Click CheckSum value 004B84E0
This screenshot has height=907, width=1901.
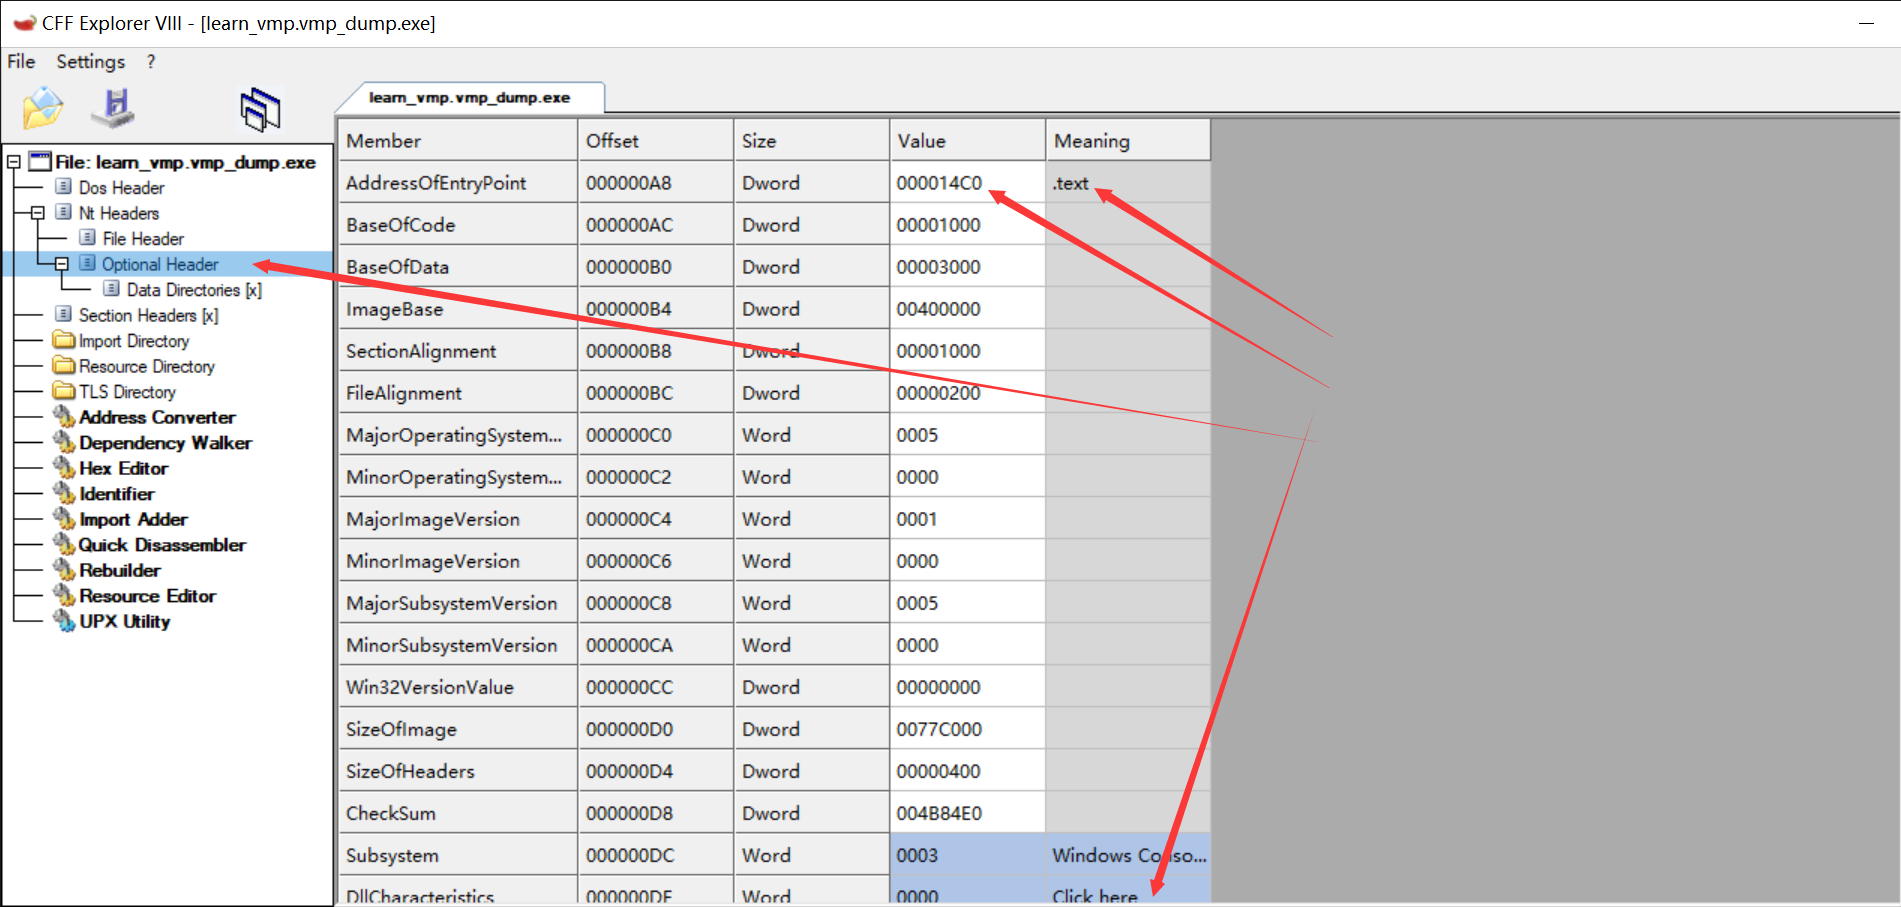(x=968, y=813)
